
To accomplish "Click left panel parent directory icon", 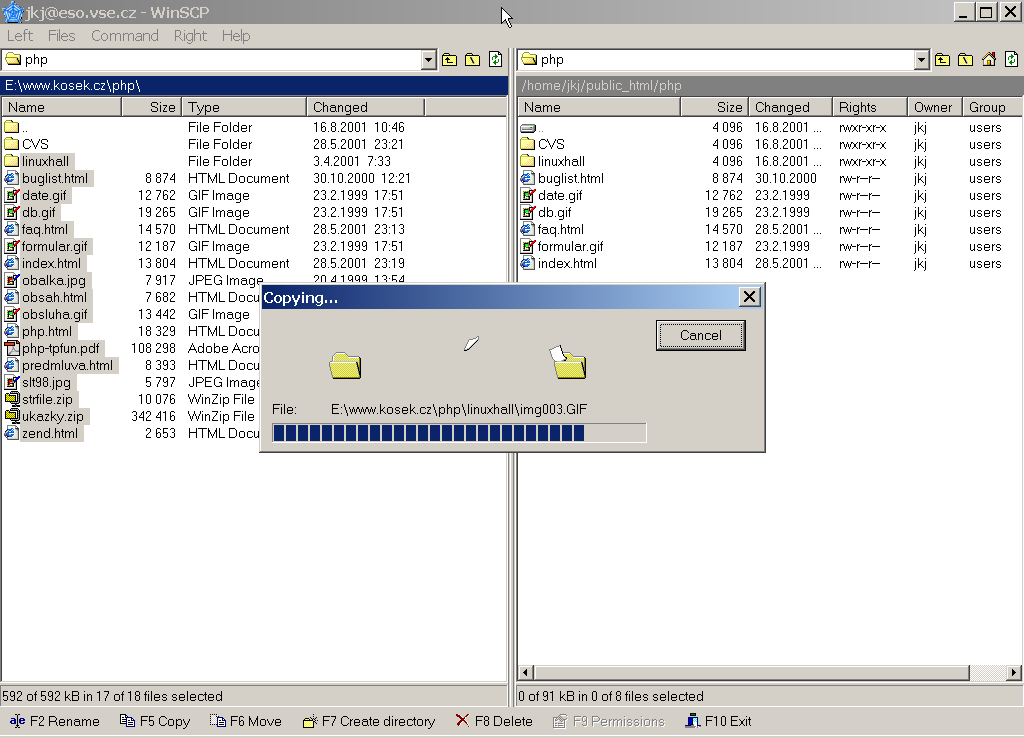I will [449, 60].
